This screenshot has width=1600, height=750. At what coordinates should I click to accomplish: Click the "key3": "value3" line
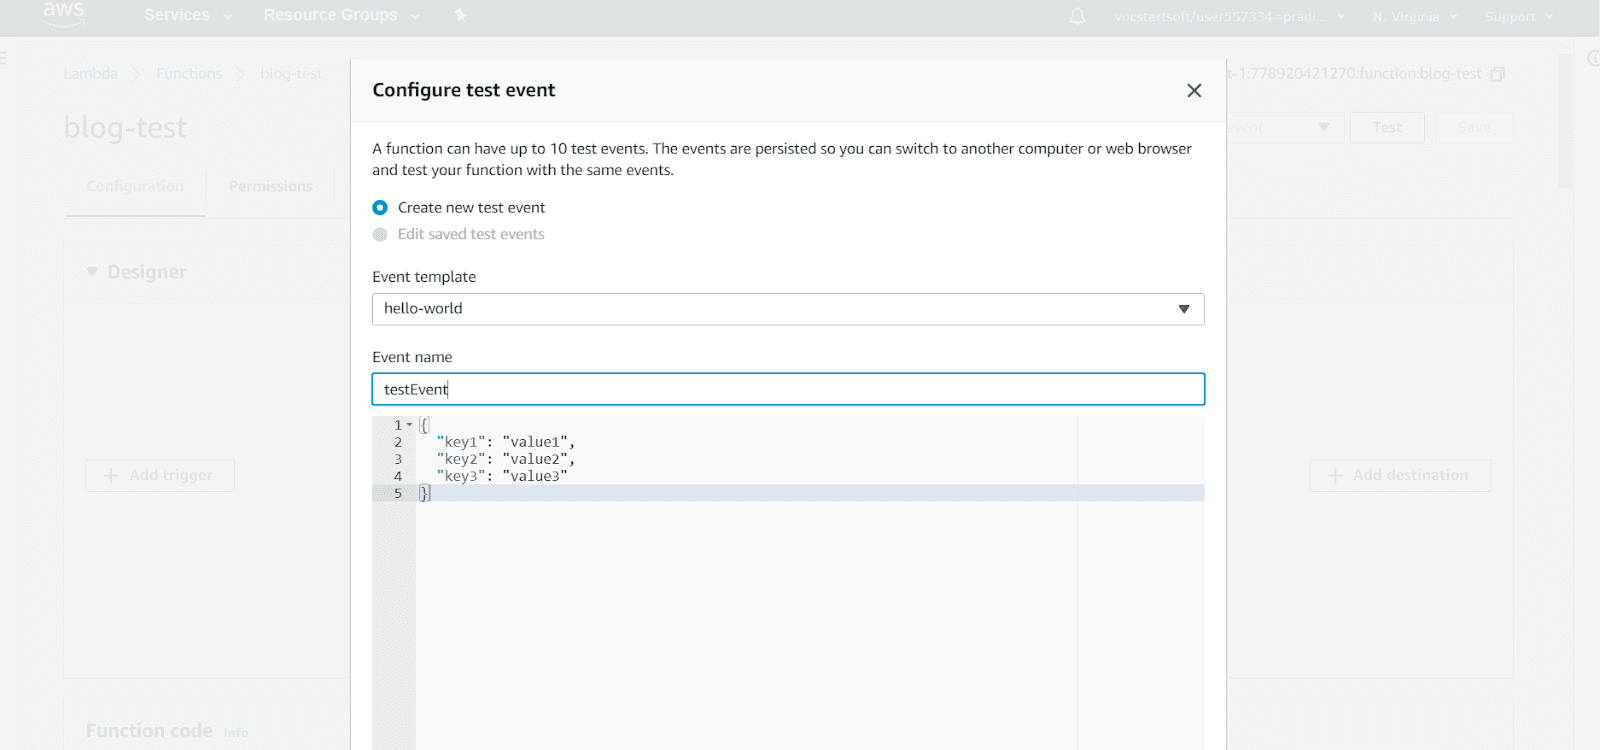(501, 476)
